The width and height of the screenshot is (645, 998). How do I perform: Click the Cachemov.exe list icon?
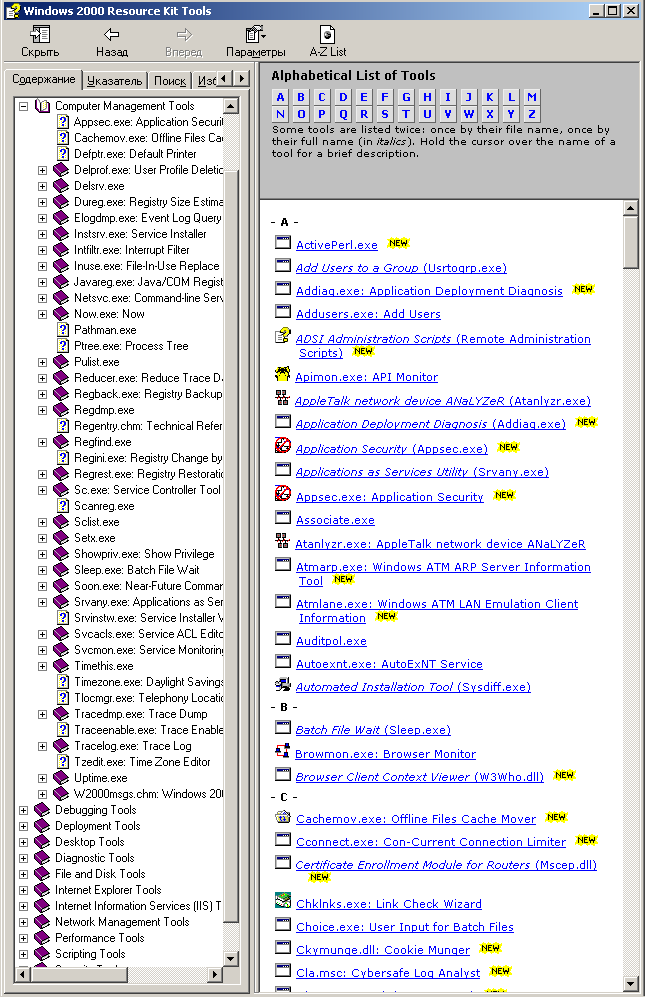click(x=283, y=817)
